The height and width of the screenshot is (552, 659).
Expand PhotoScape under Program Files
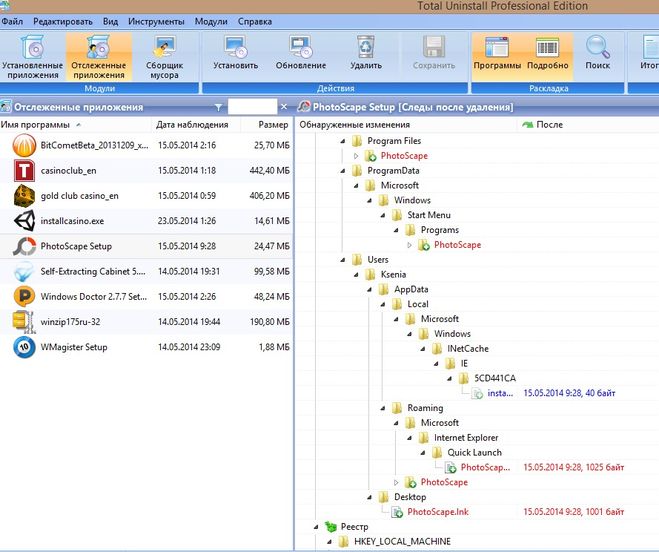point(356,156)
